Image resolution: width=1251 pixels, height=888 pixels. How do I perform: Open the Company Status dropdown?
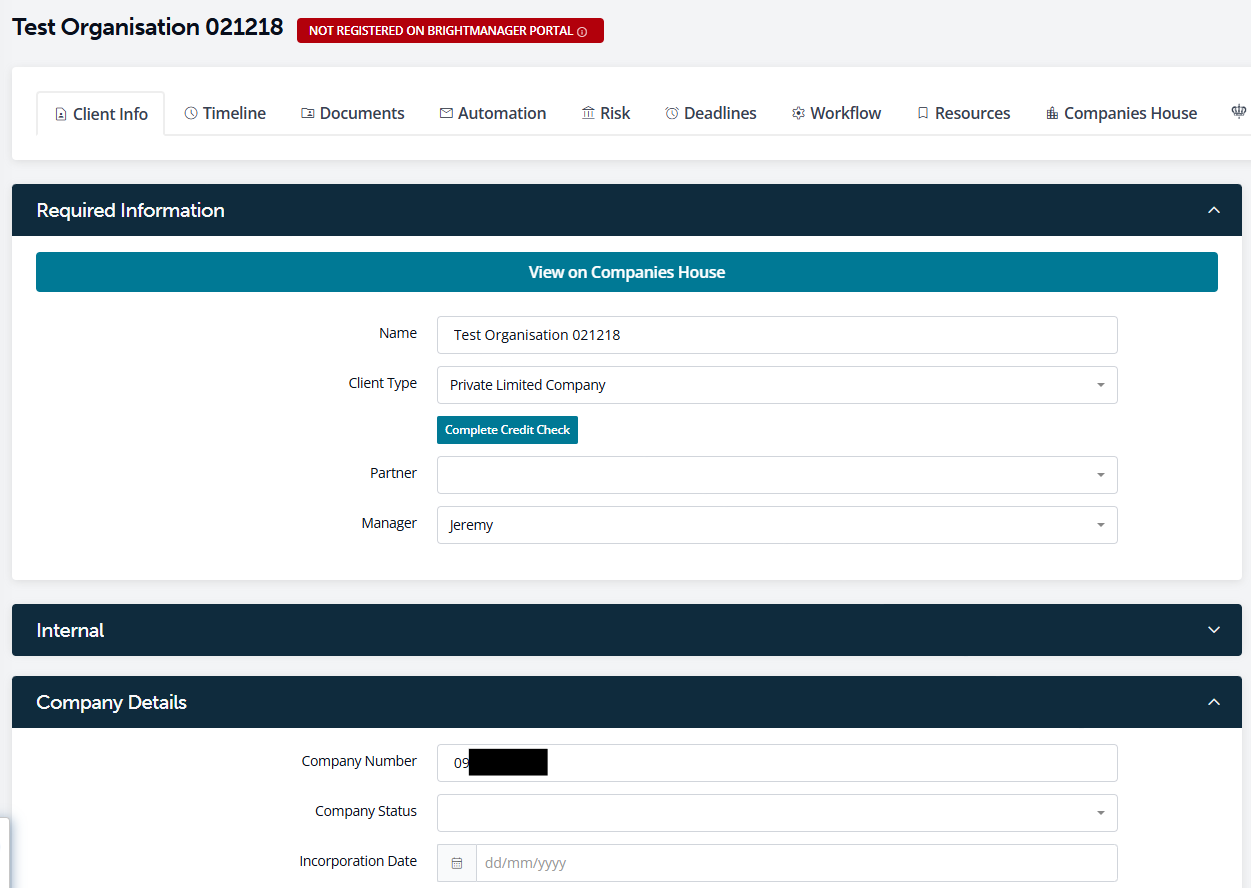click(x=776, y=813)
